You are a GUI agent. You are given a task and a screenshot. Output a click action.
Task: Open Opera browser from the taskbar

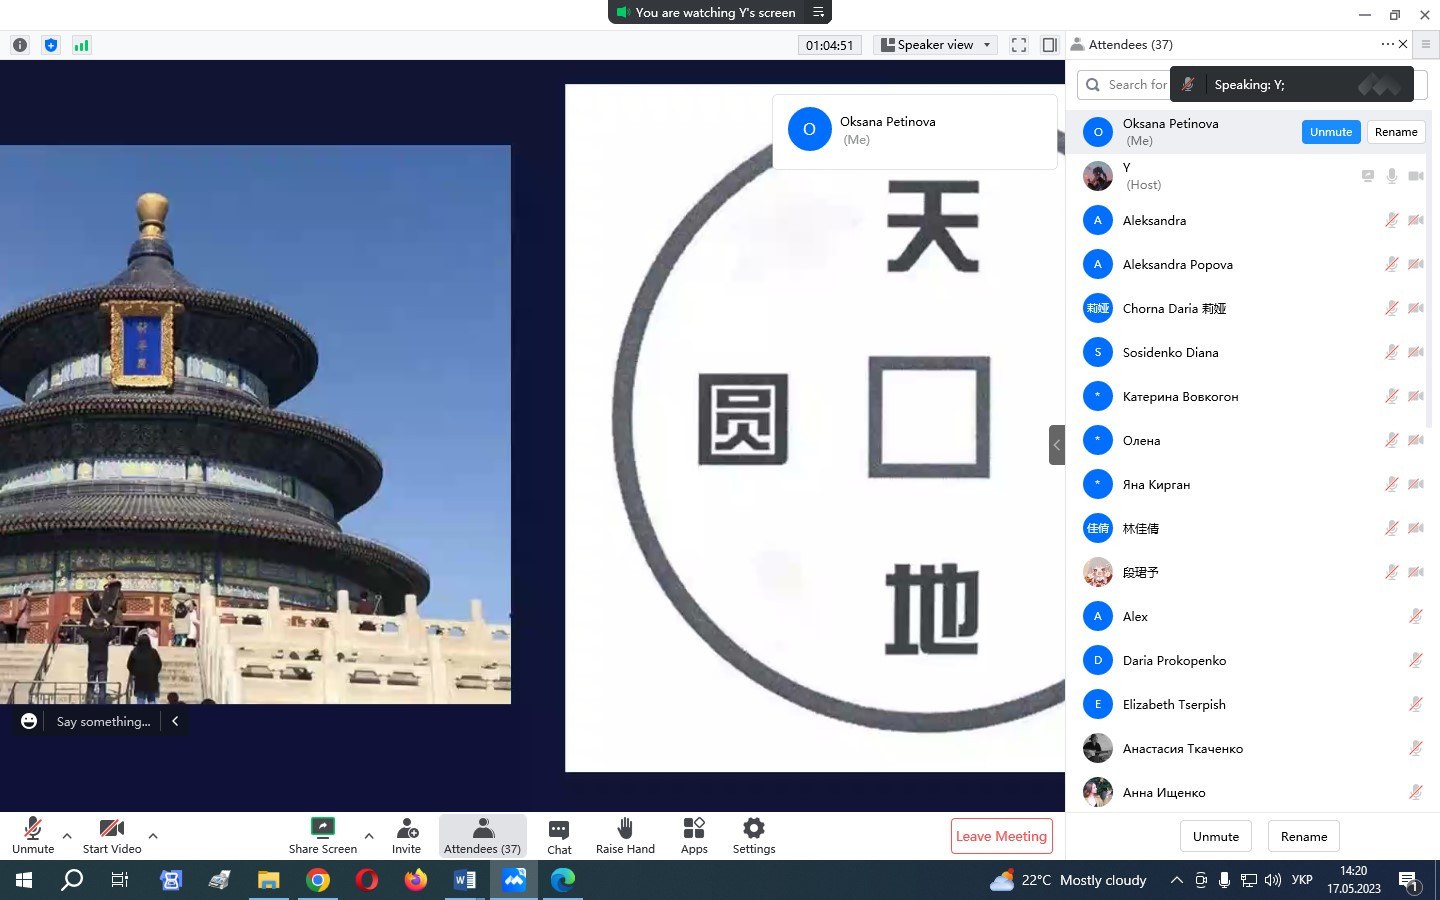[367, 880]
